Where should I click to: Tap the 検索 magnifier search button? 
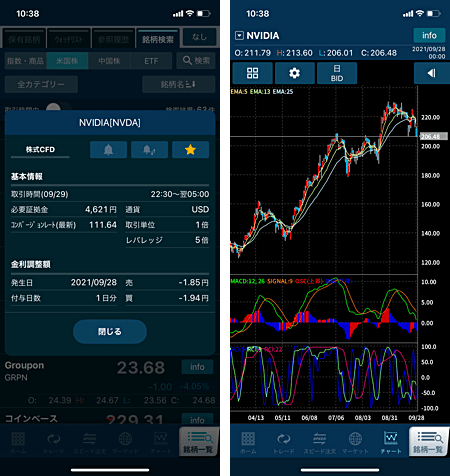pyautogui.click(x=196, y=61)
